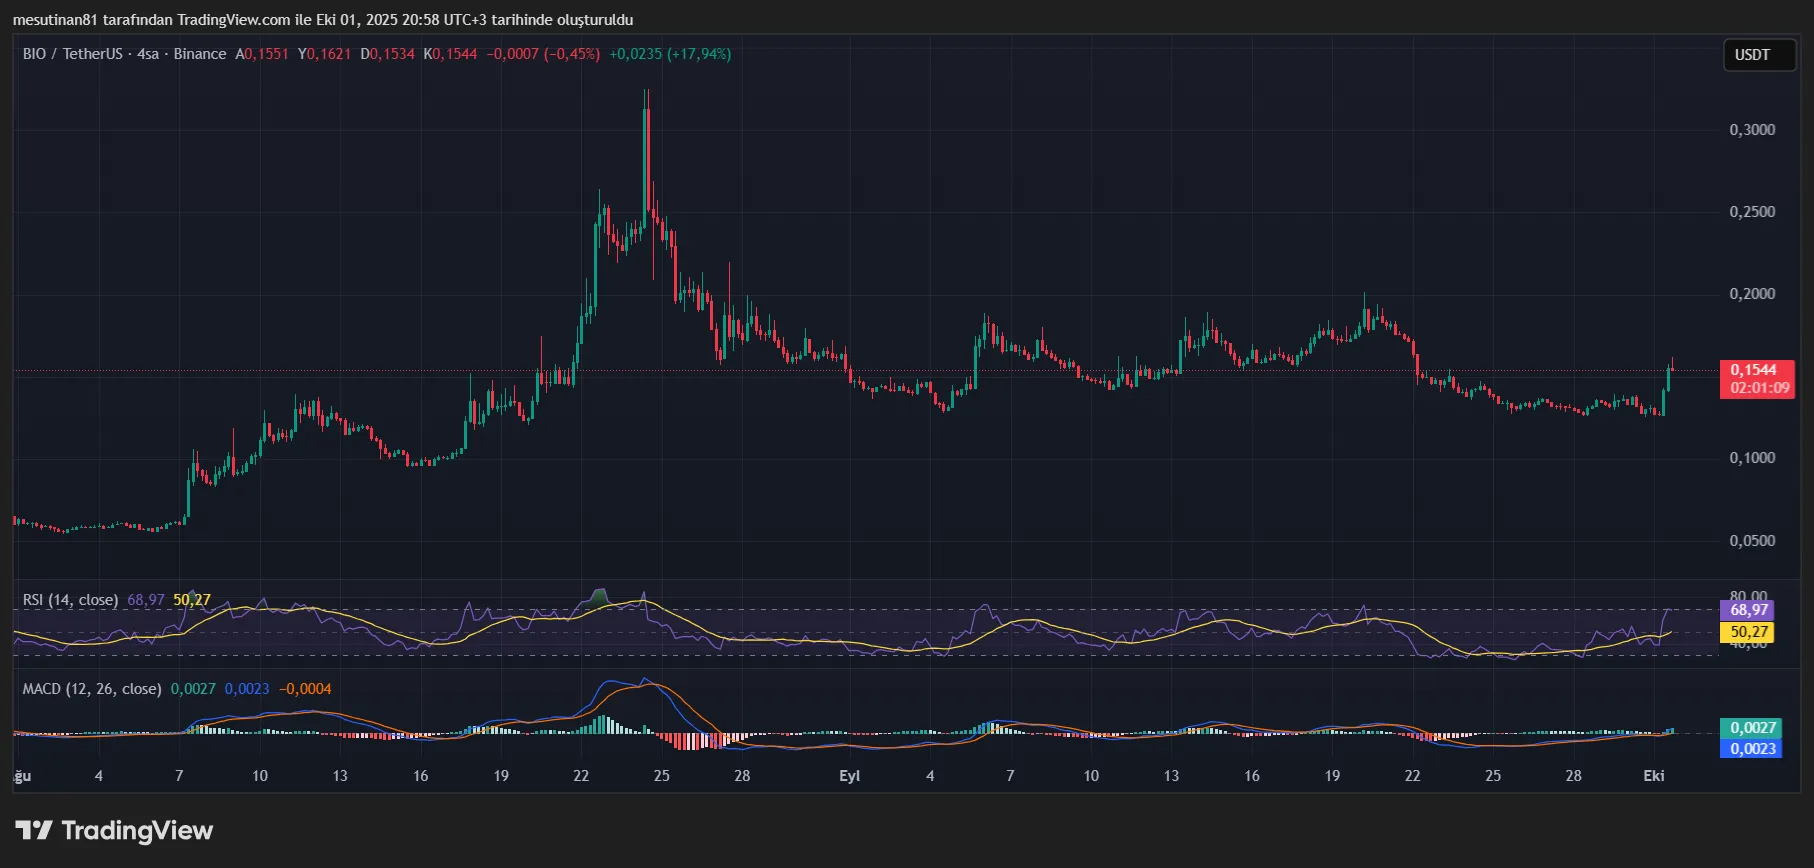Click the Eki month marker on time axis
Screen dimensions: 1814x868
click(x=1654, y=776)
